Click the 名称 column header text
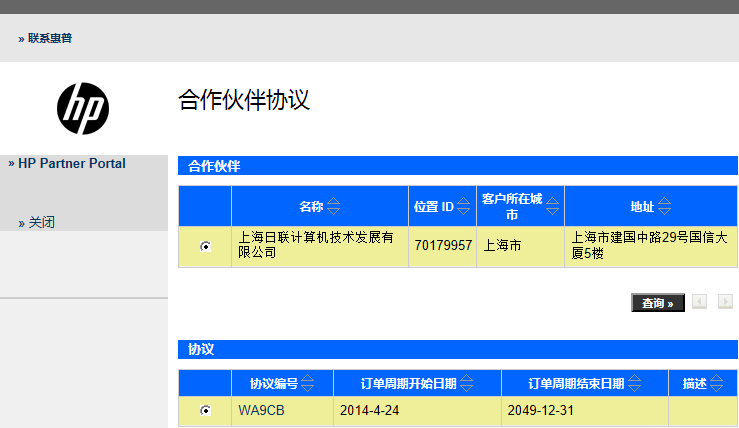Screen dimensions: 739x428 pyautogui.click(x=311, y=206)
